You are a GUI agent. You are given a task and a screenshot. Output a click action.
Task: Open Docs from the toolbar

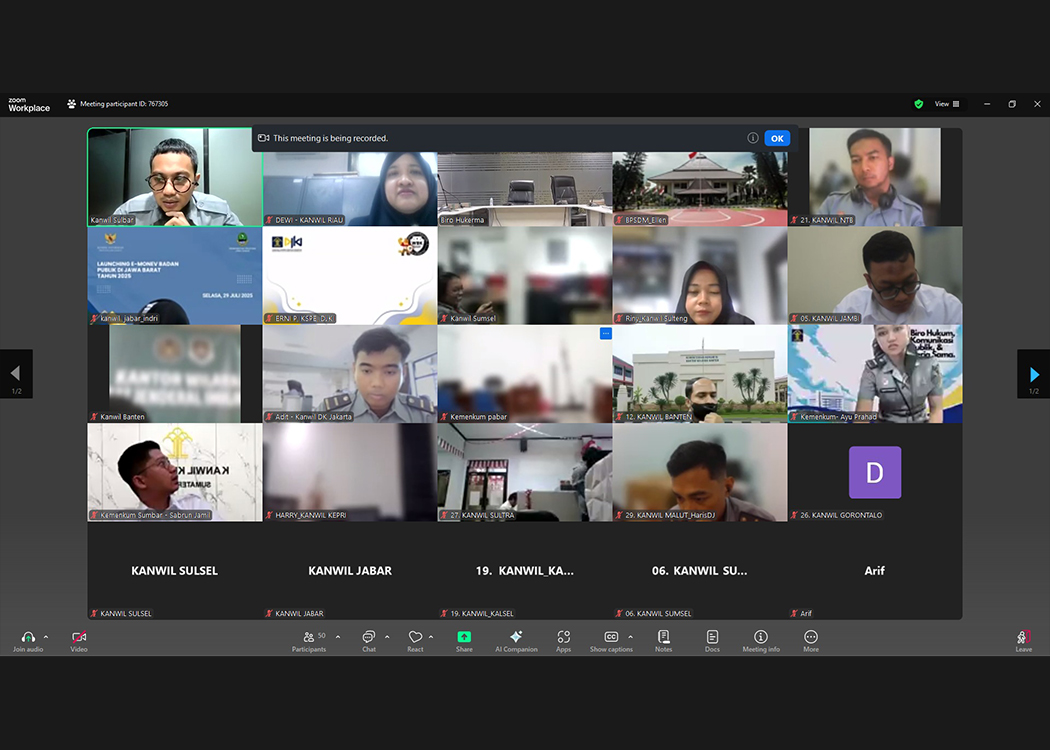point(712,638)
